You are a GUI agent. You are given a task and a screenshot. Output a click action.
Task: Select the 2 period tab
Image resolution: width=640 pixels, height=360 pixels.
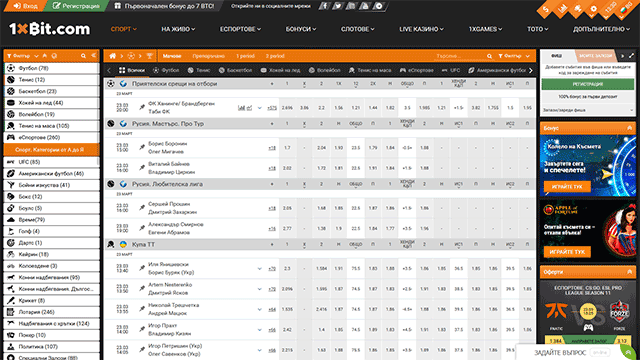[275, 56]
